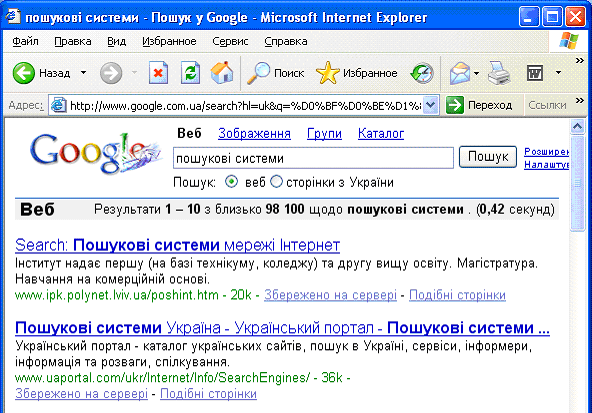The image size is (592, 413).
Task: Expand toolbar overflow chevron near Edit button
Action: click(x=580, y=60)
